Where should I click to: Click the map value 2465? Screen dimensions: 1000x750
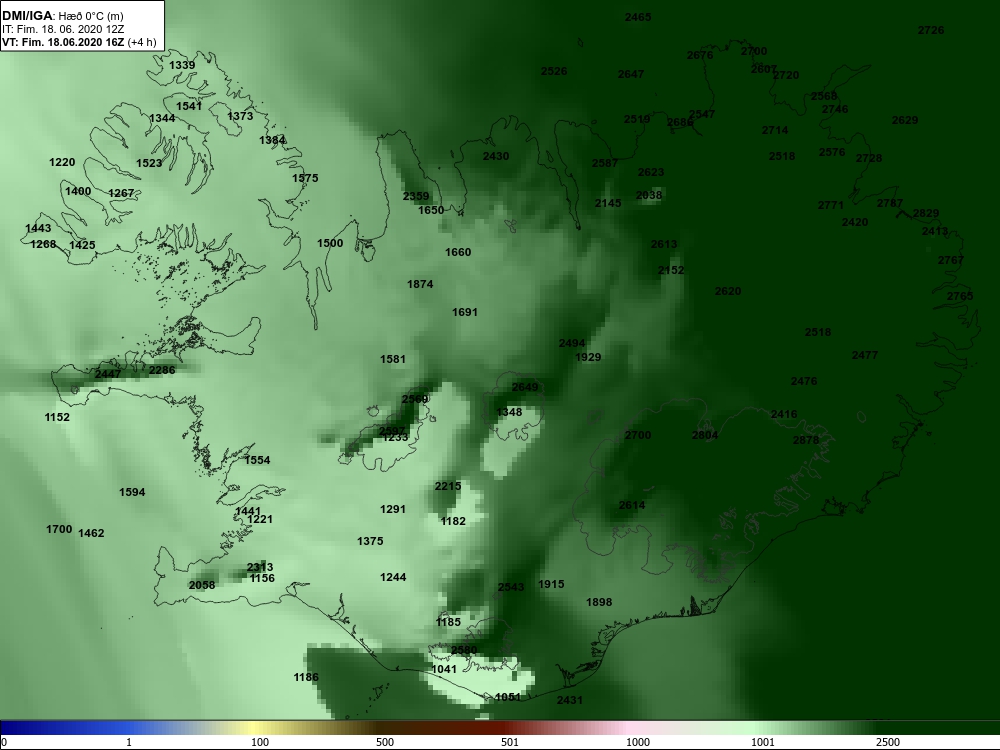(638, 17)
